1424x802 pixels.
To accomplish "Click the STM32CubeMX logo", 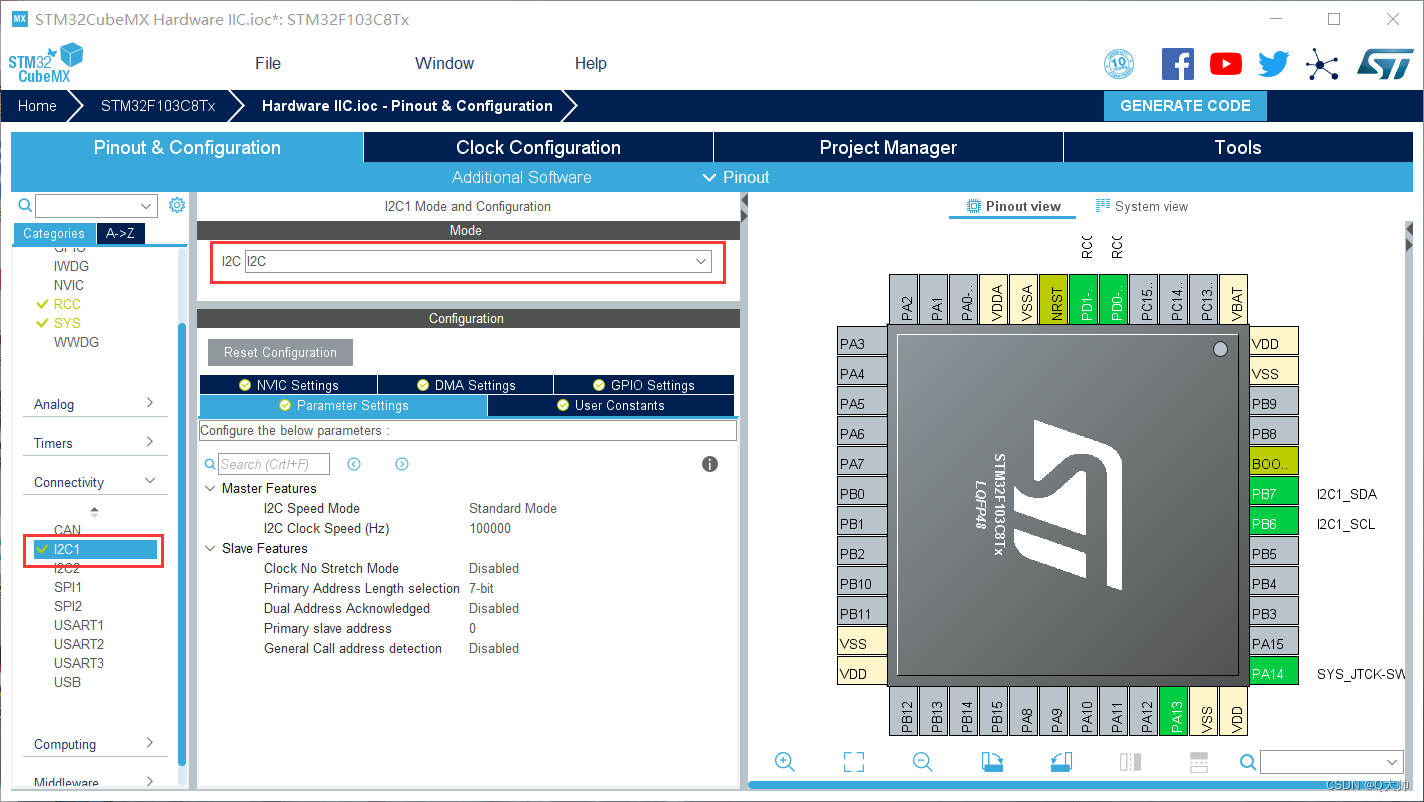I will (x=46, y=63).
